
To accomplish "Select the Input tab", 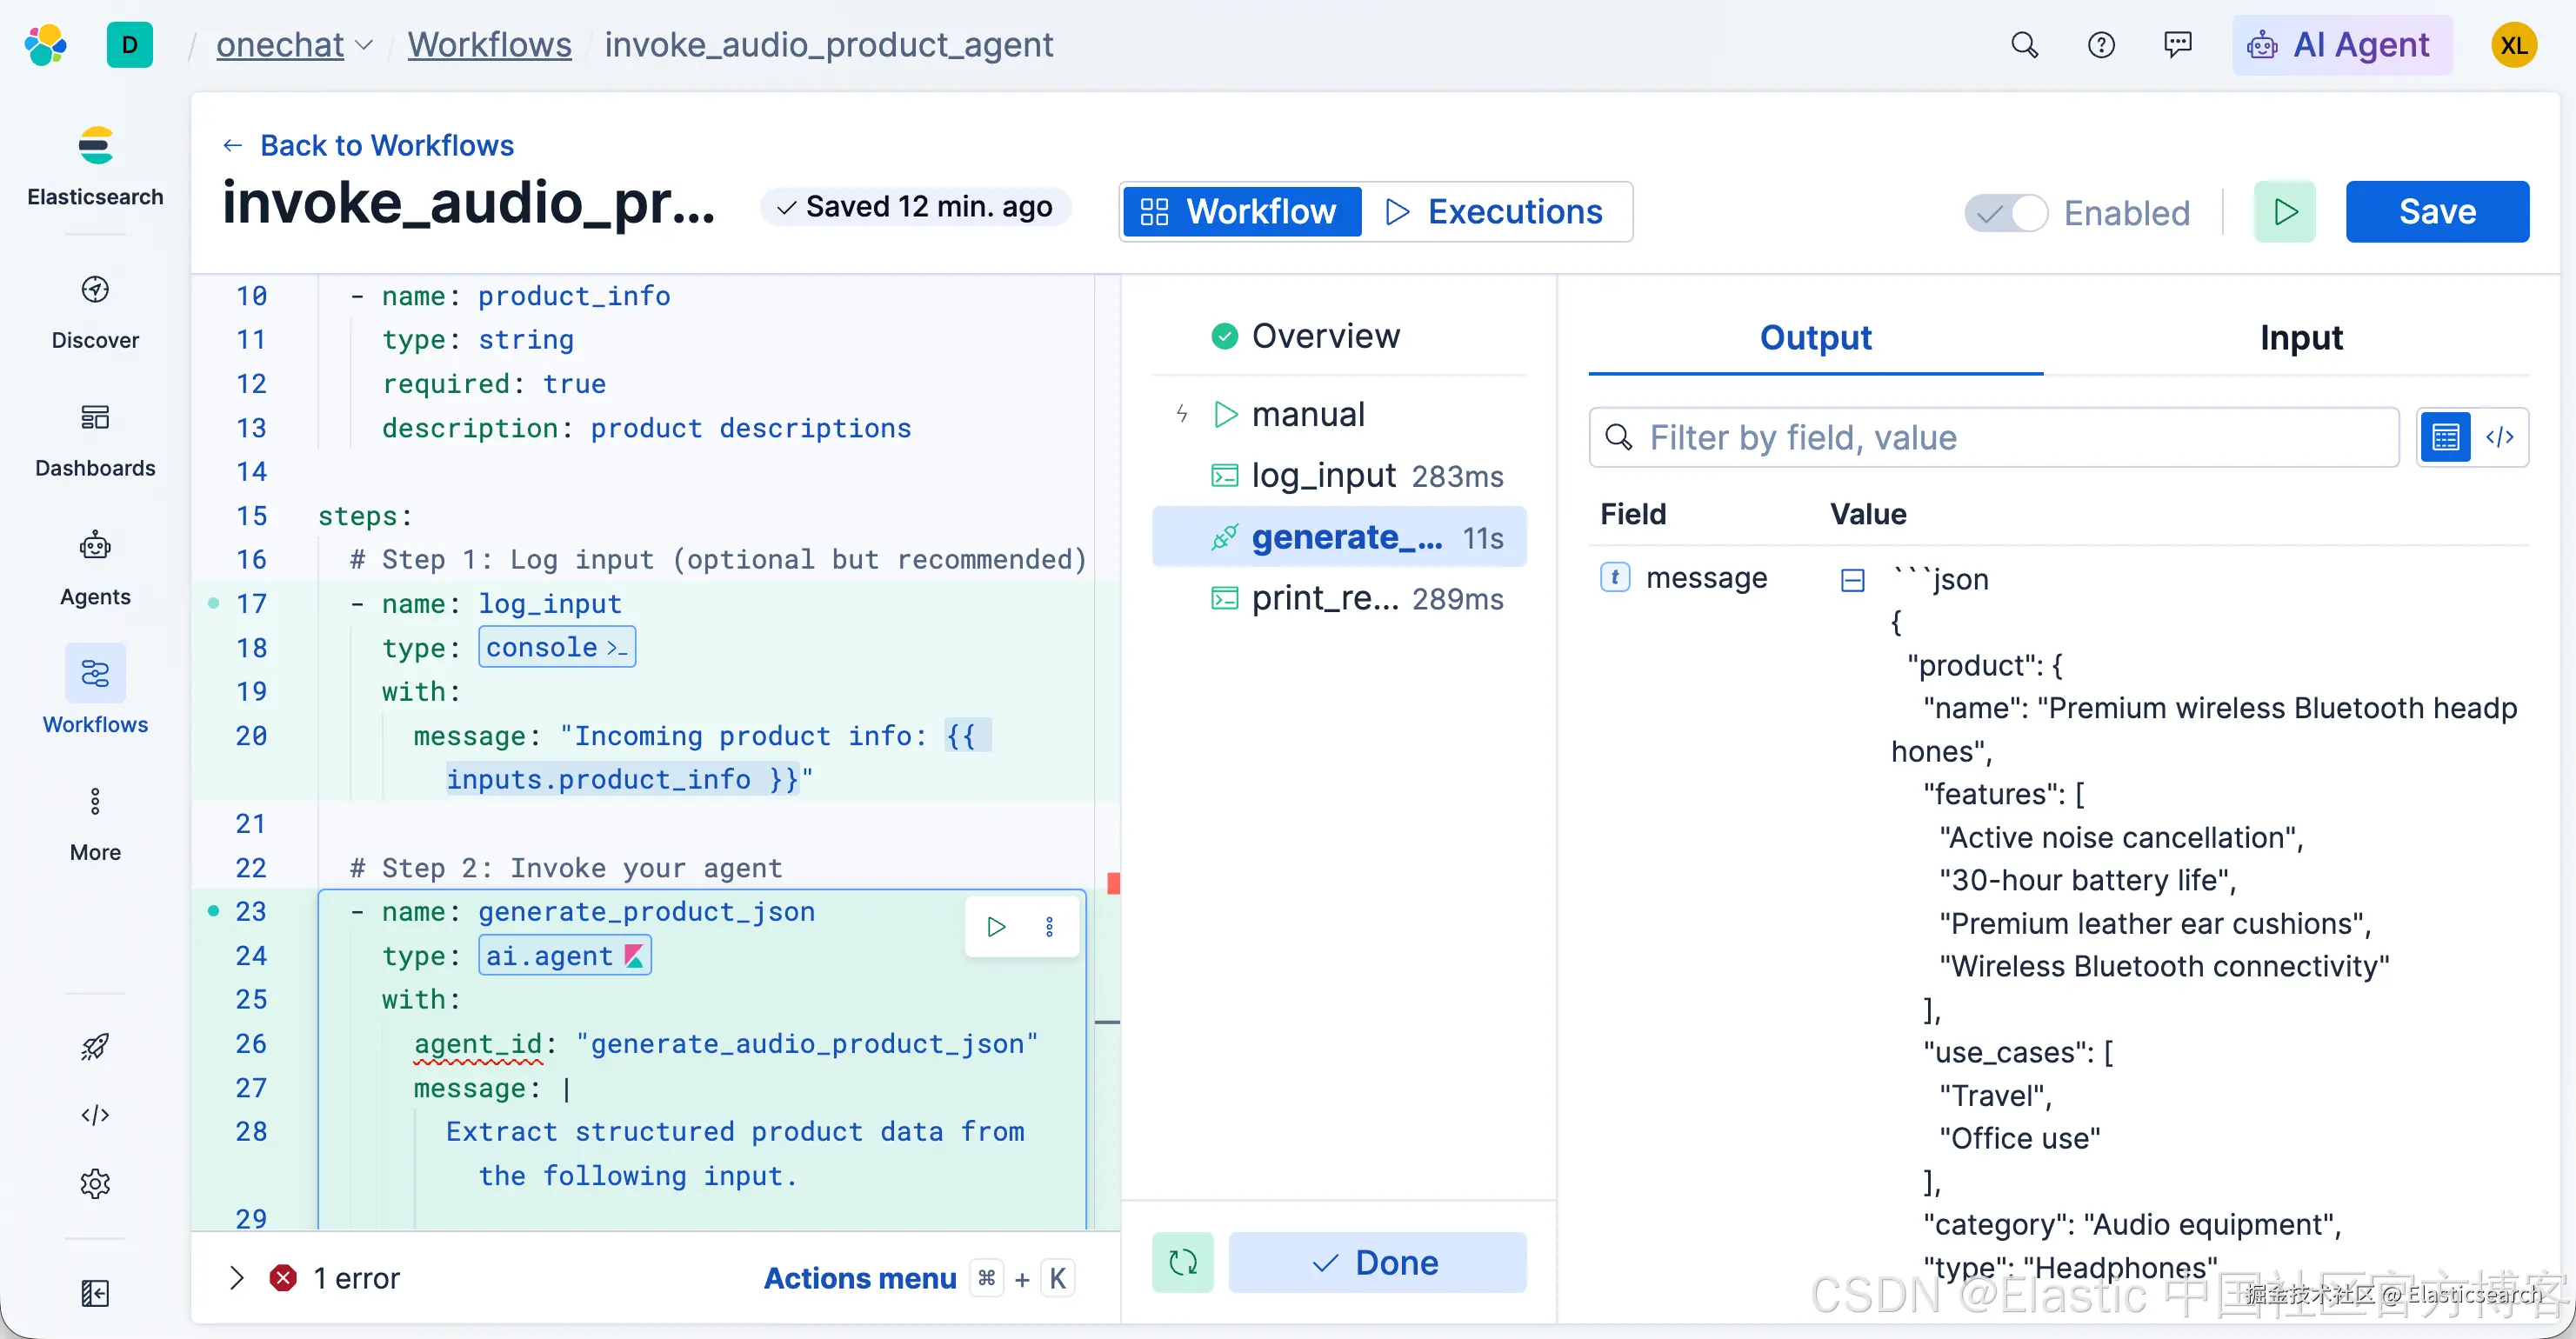I will click(2300, 338).
